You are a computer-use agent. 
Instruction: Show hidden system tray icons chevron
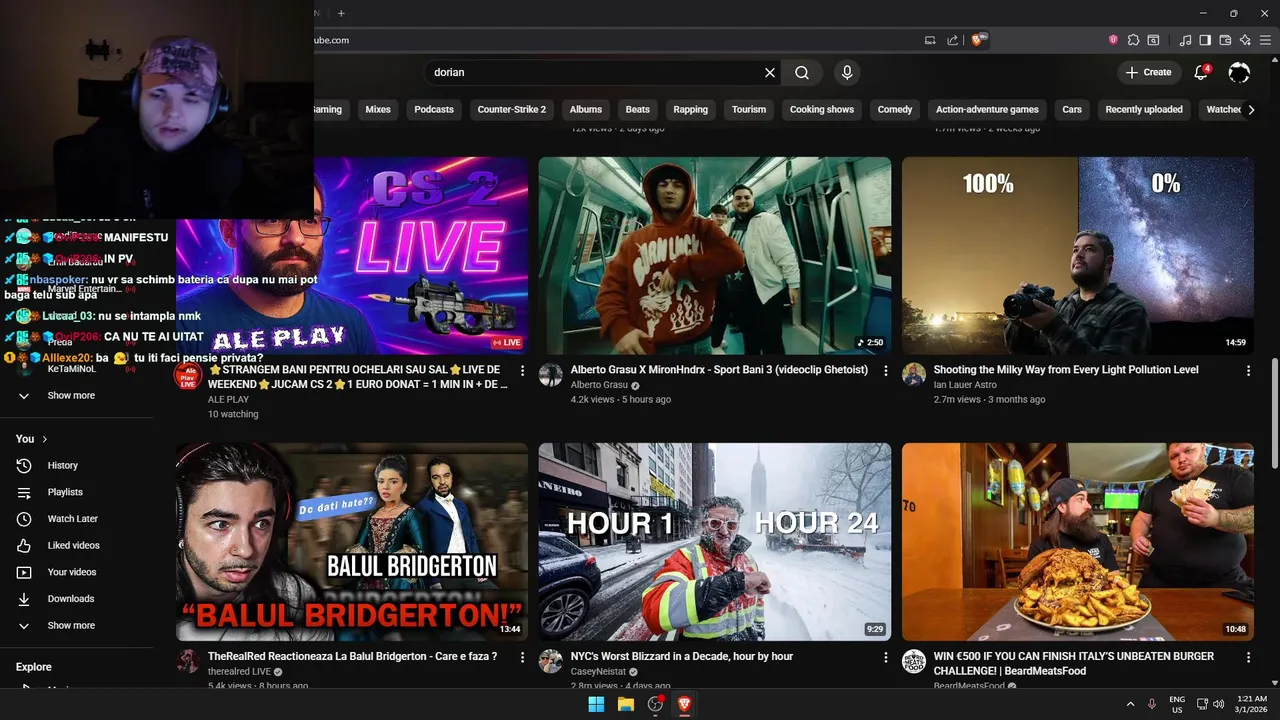pyautogui.click(x=1131, y=704)
